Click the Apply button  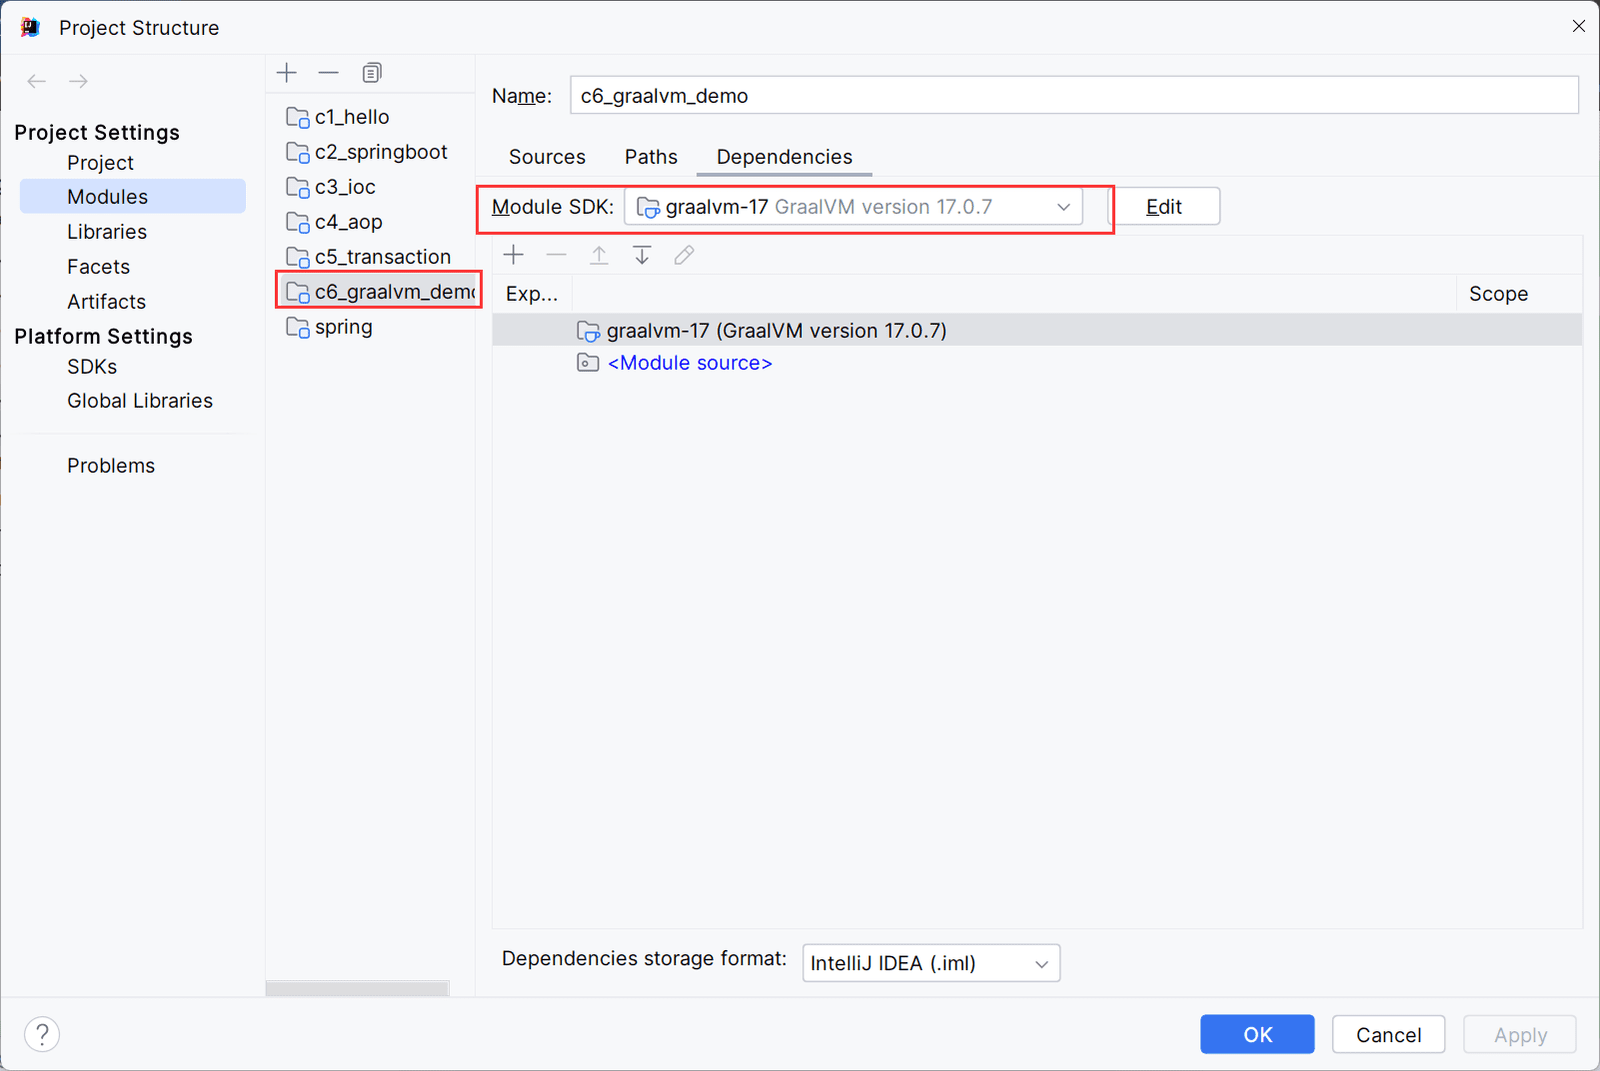coord(1520,1034)
